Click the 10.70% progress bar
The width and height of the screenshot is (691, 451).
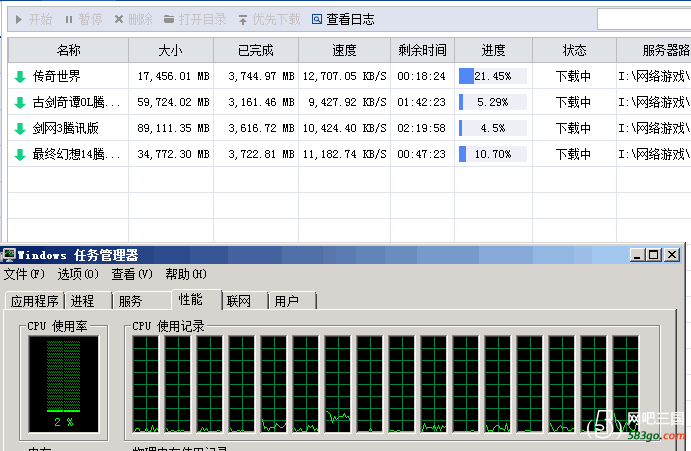point(493,154)
